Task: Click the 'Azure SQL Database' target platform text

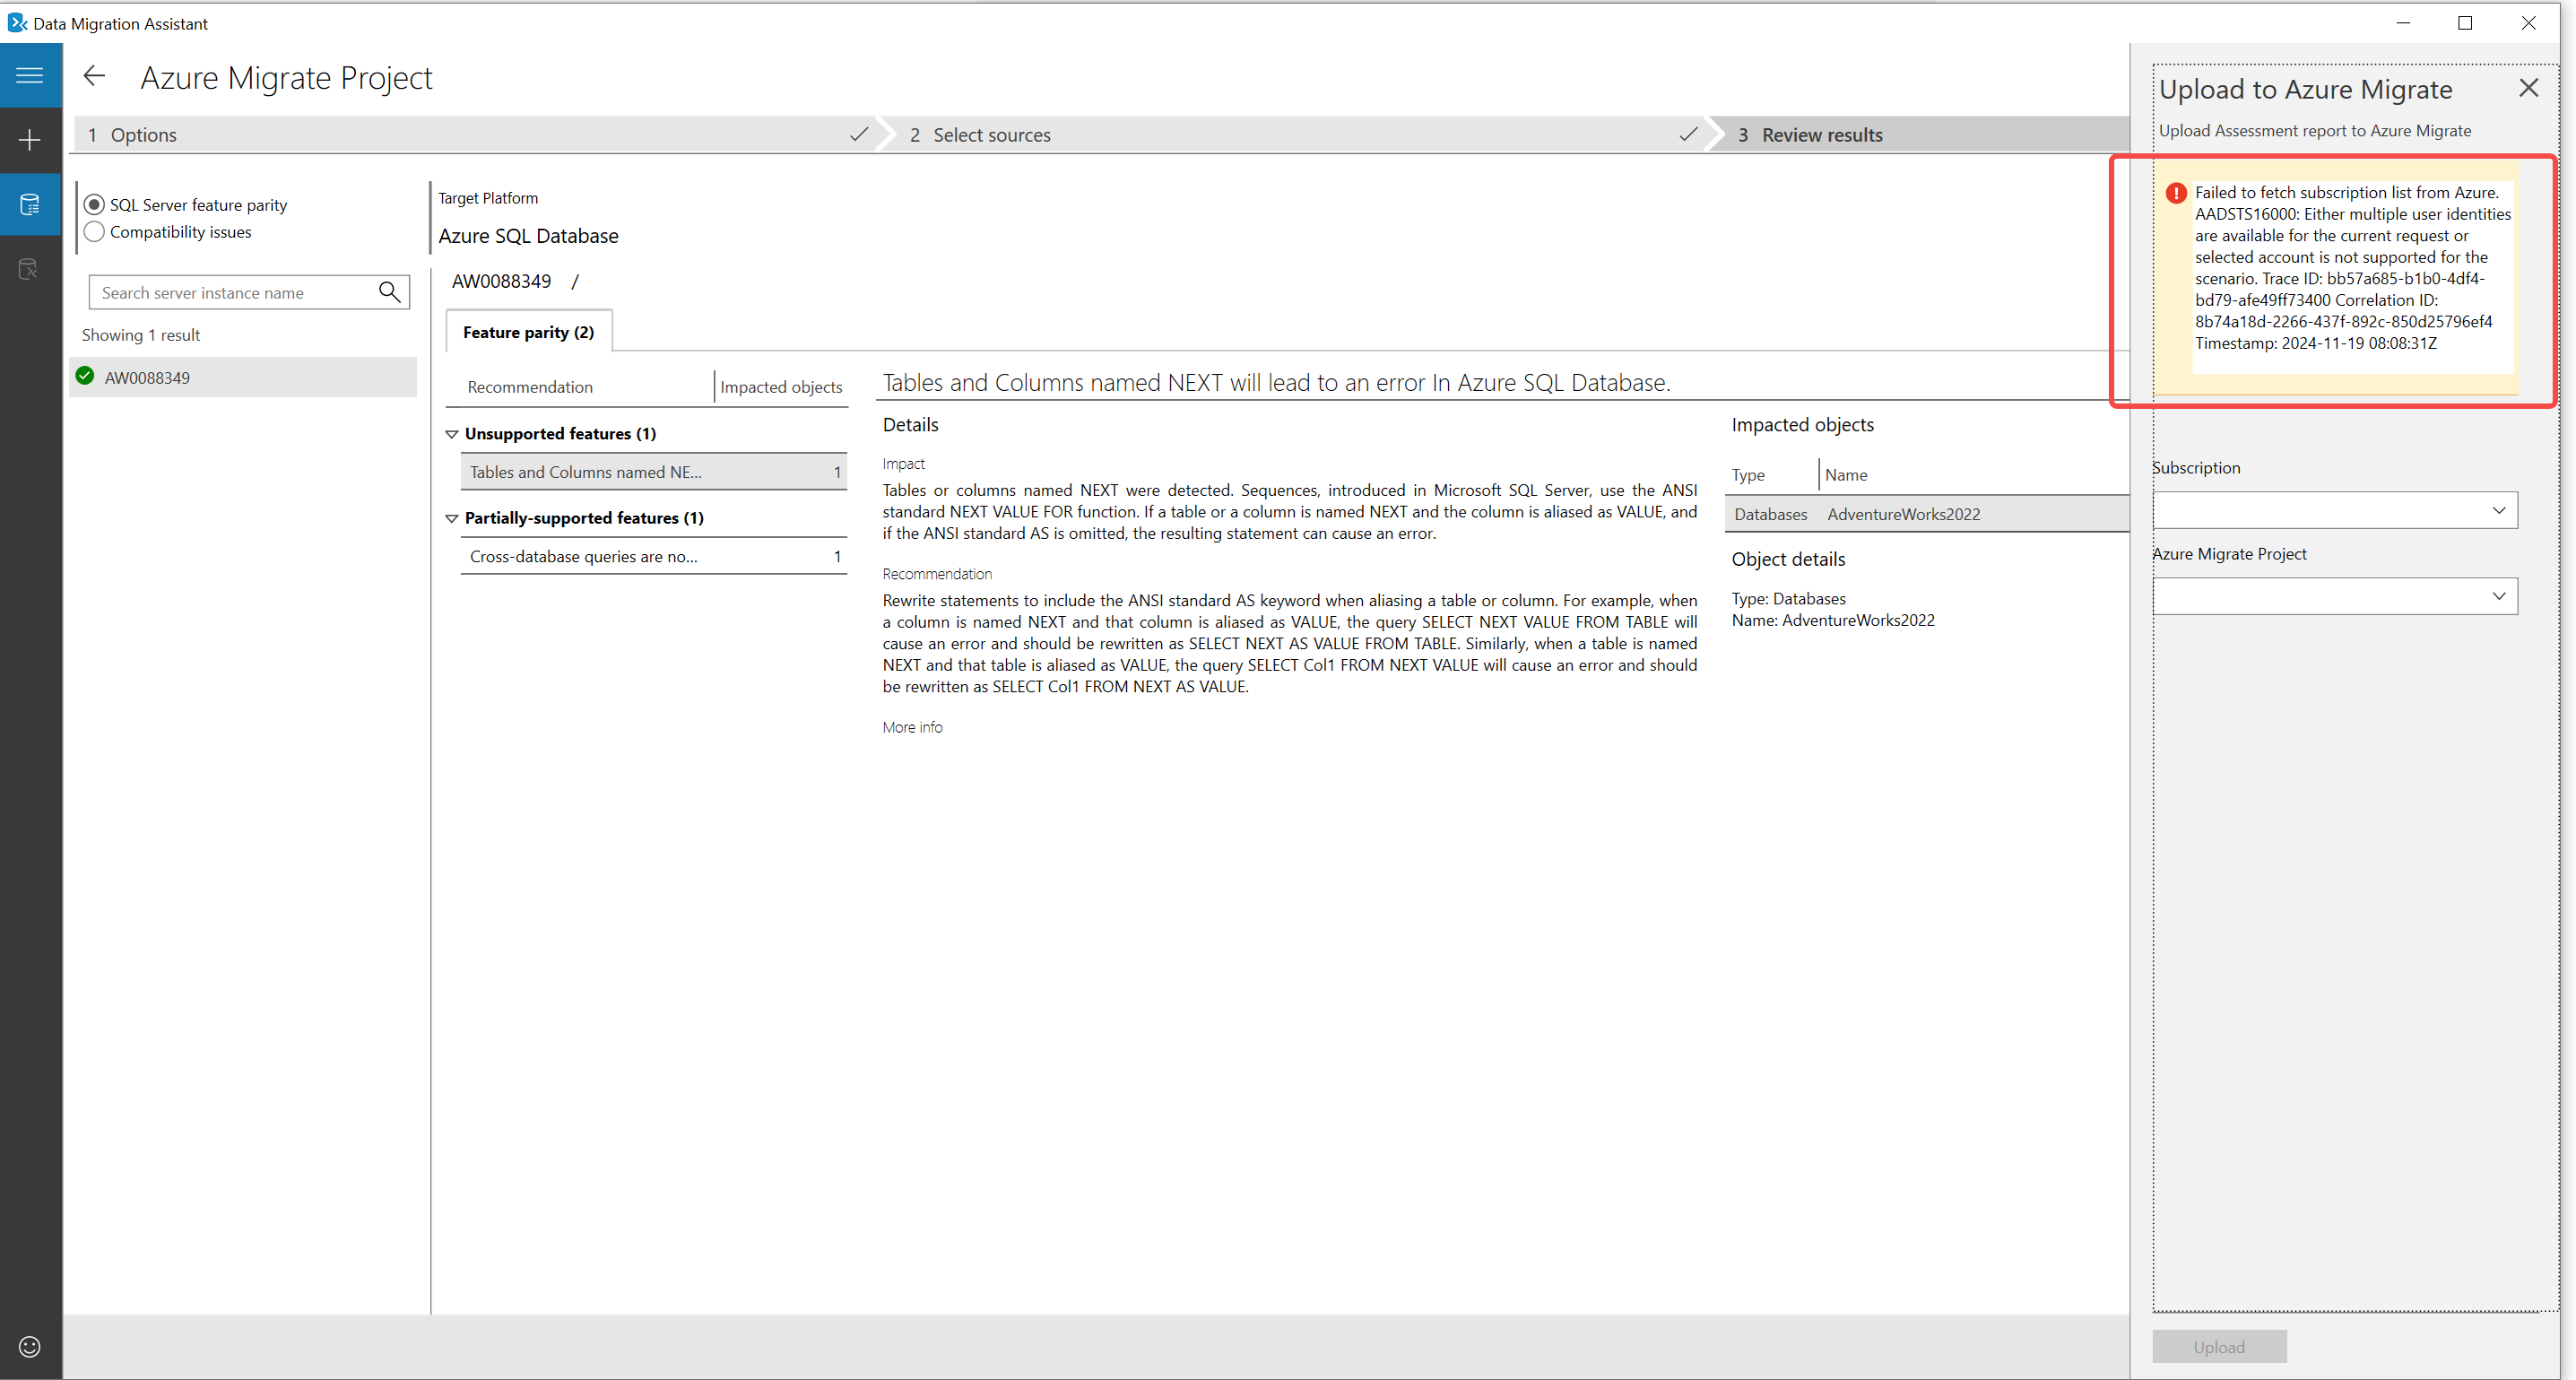Action: pyautogui.click(x=528, y=236)
